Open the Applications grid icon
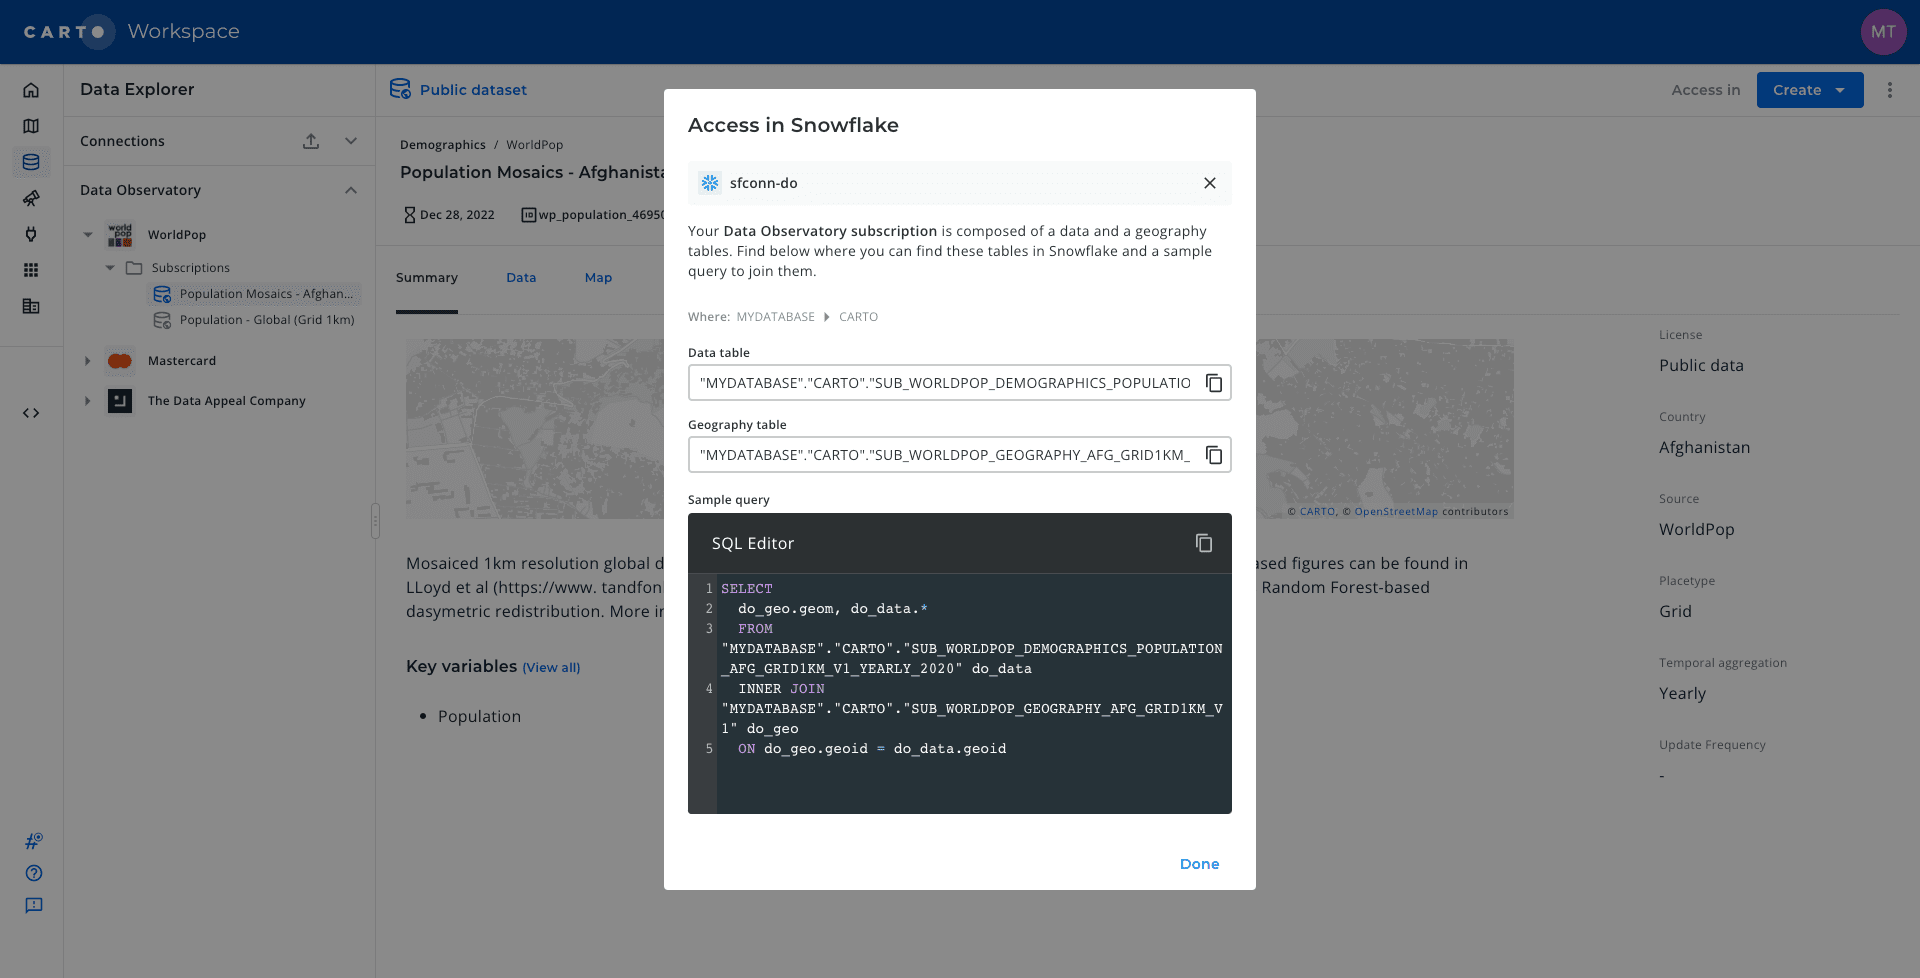The image size is (1920, 978). pyautogui.click(x=32, y=270)
